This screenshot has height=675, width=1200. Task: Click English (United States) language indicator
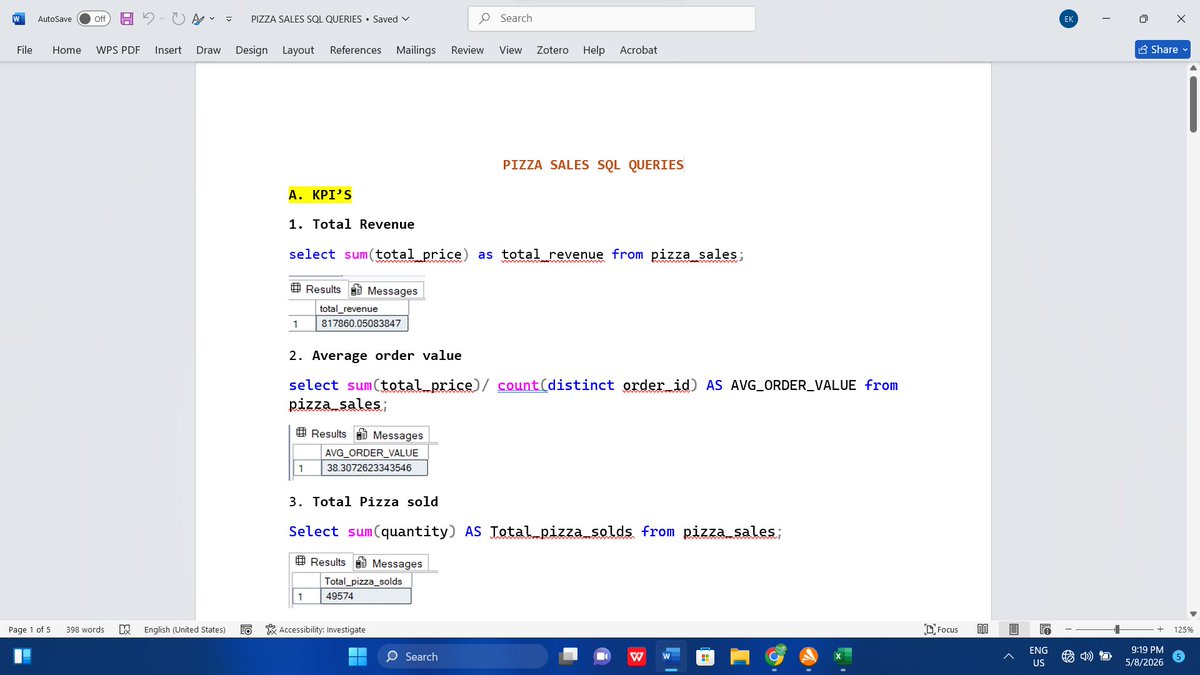coord(185,629)
